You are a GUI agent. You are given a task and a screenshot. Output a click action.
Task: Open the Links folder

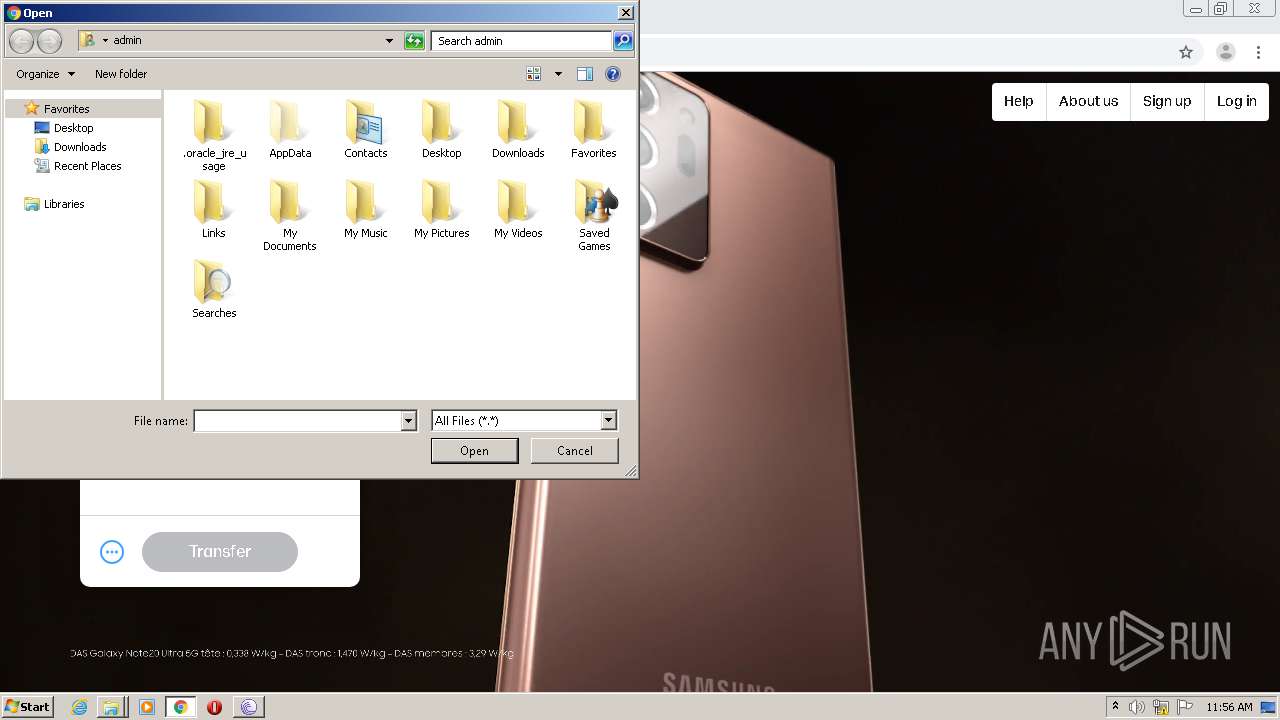pyautogui.click(x=214, y=209)
